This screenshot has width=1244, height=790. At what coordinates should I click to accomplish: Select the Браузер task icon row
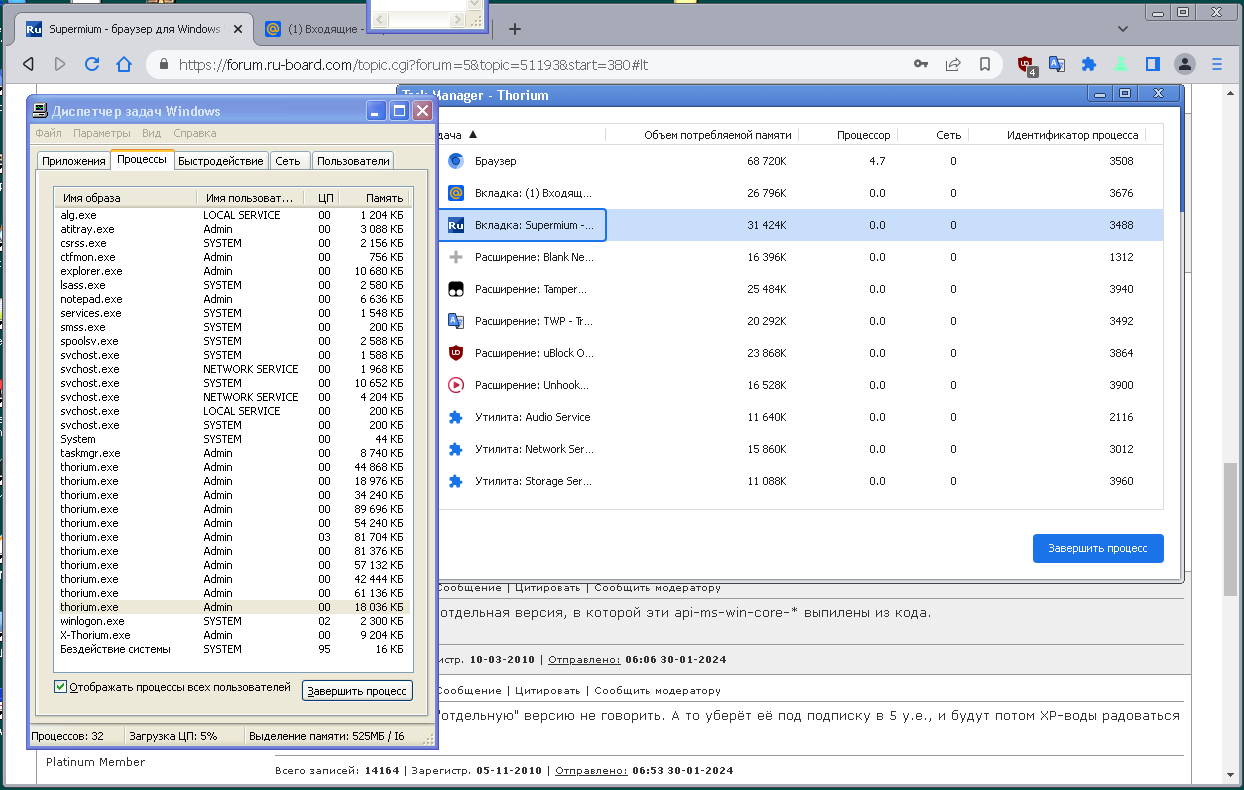coord(456,161)
